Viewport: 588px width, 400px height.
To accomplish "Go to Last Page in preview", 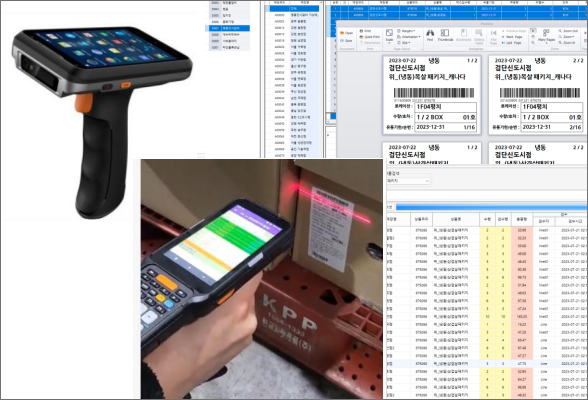I will point(511,43).
